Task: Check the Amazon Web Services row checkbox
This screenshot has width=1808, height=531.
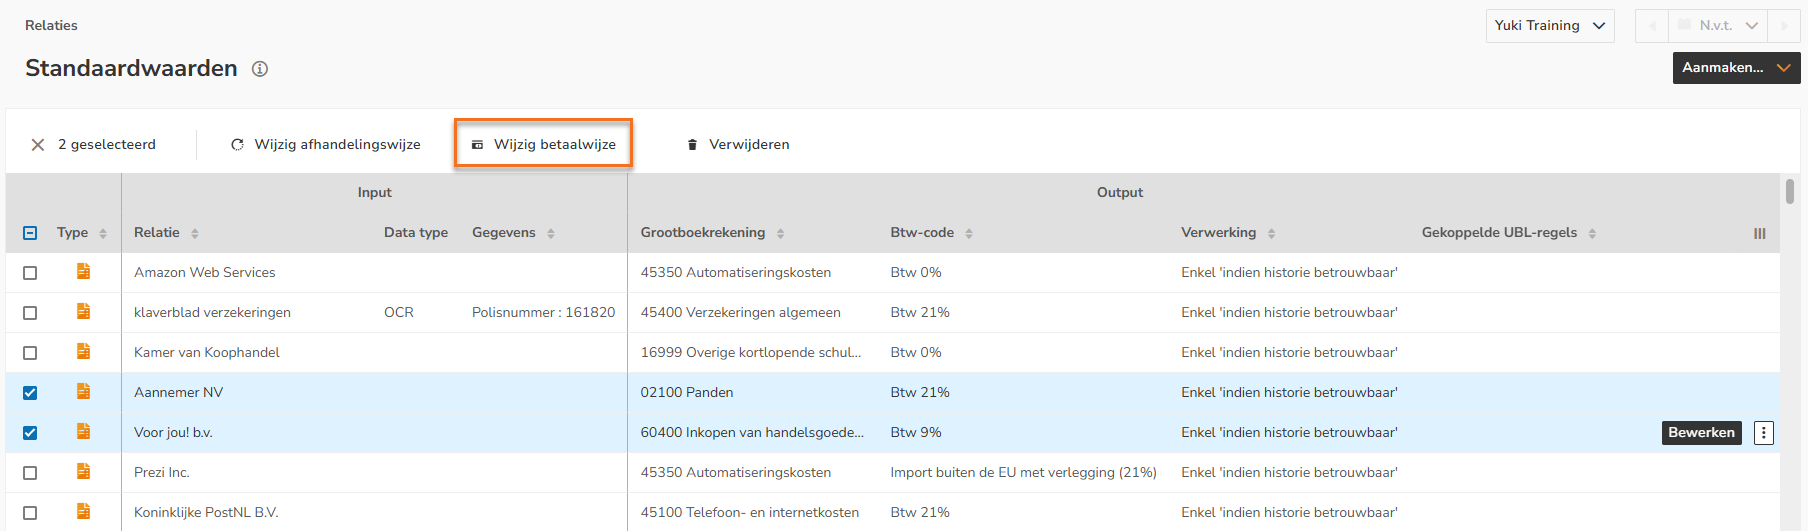Action: click(x=30, y=273)
